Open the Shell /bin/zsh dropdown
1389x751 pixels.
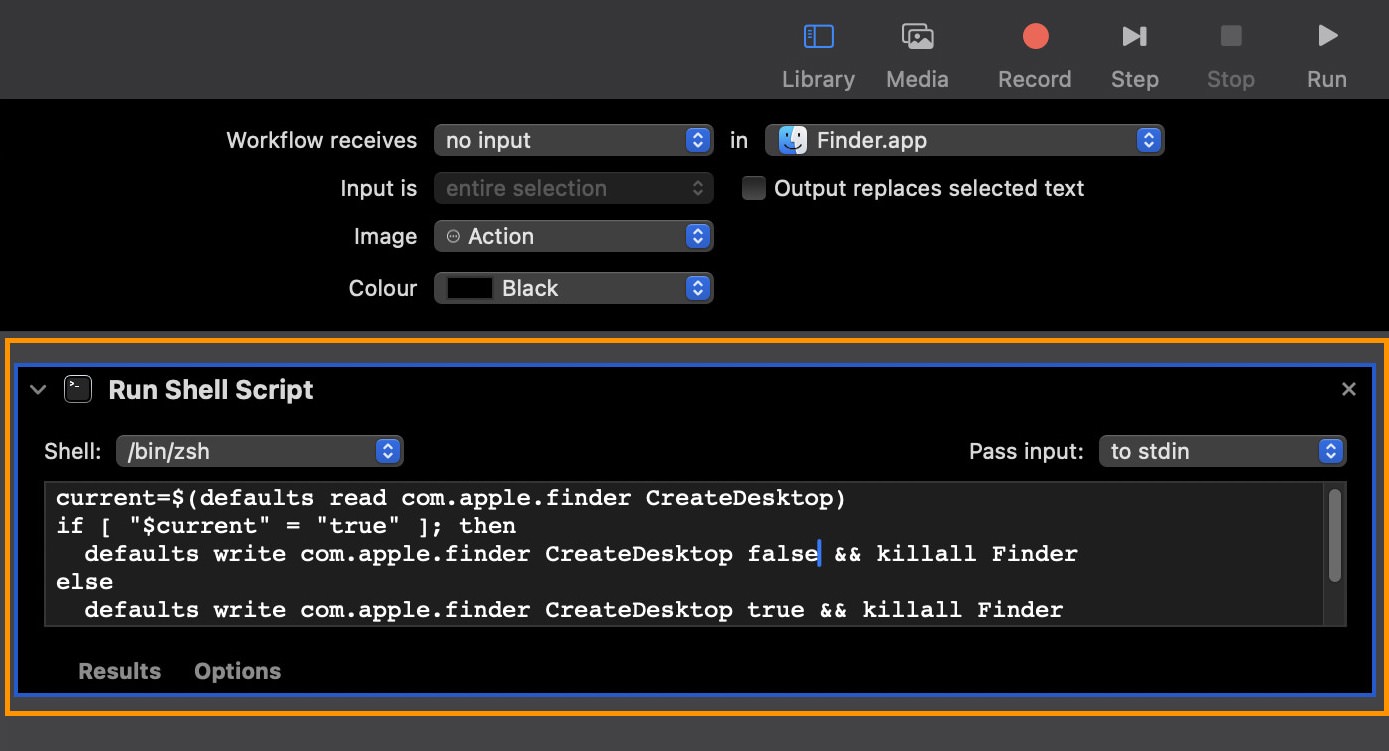coord(259,451)
